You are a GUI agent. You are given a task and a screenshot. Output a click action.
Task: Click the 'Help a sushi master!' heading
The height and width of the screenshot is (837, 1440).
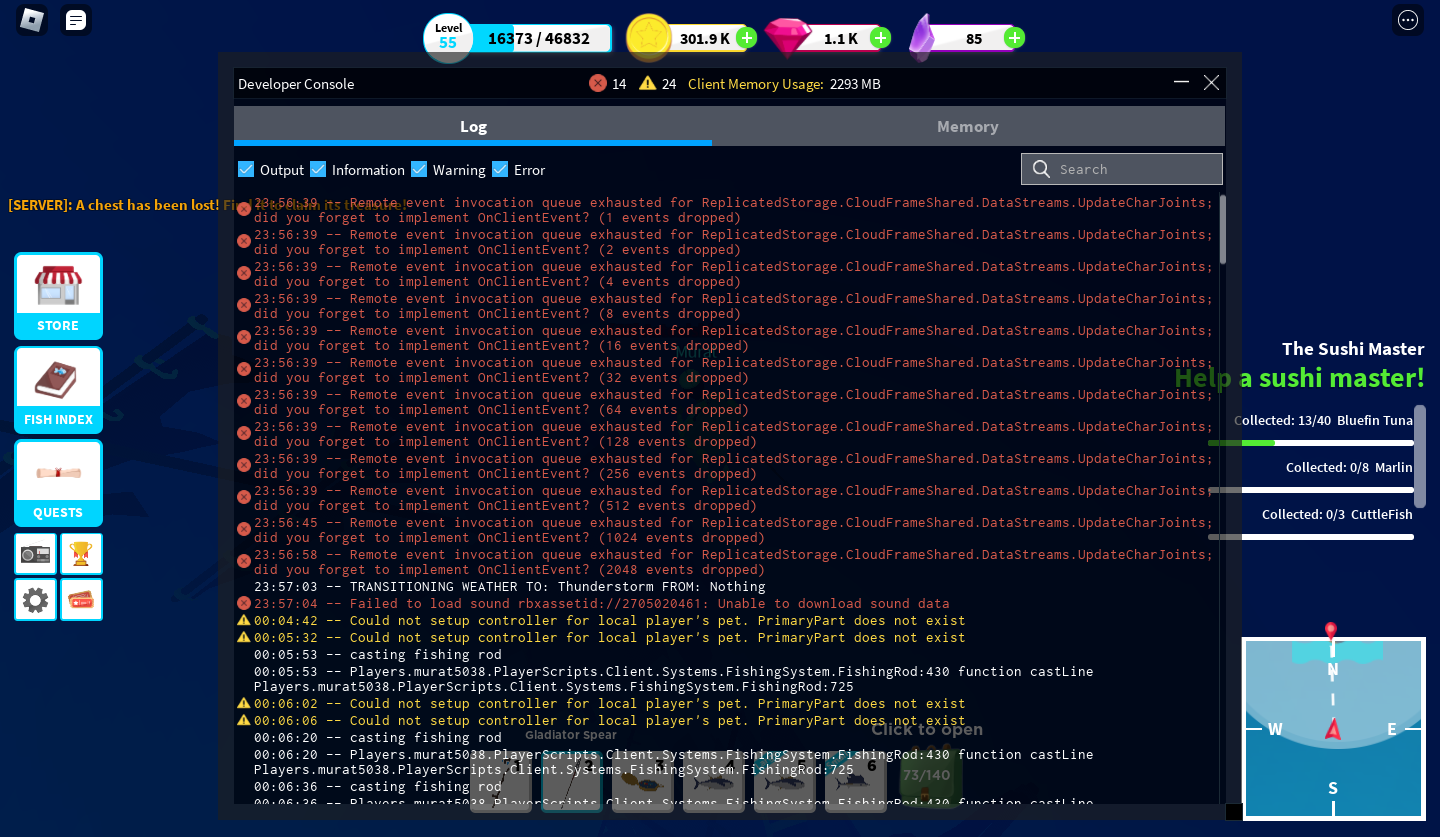[x=1299, y=378]
